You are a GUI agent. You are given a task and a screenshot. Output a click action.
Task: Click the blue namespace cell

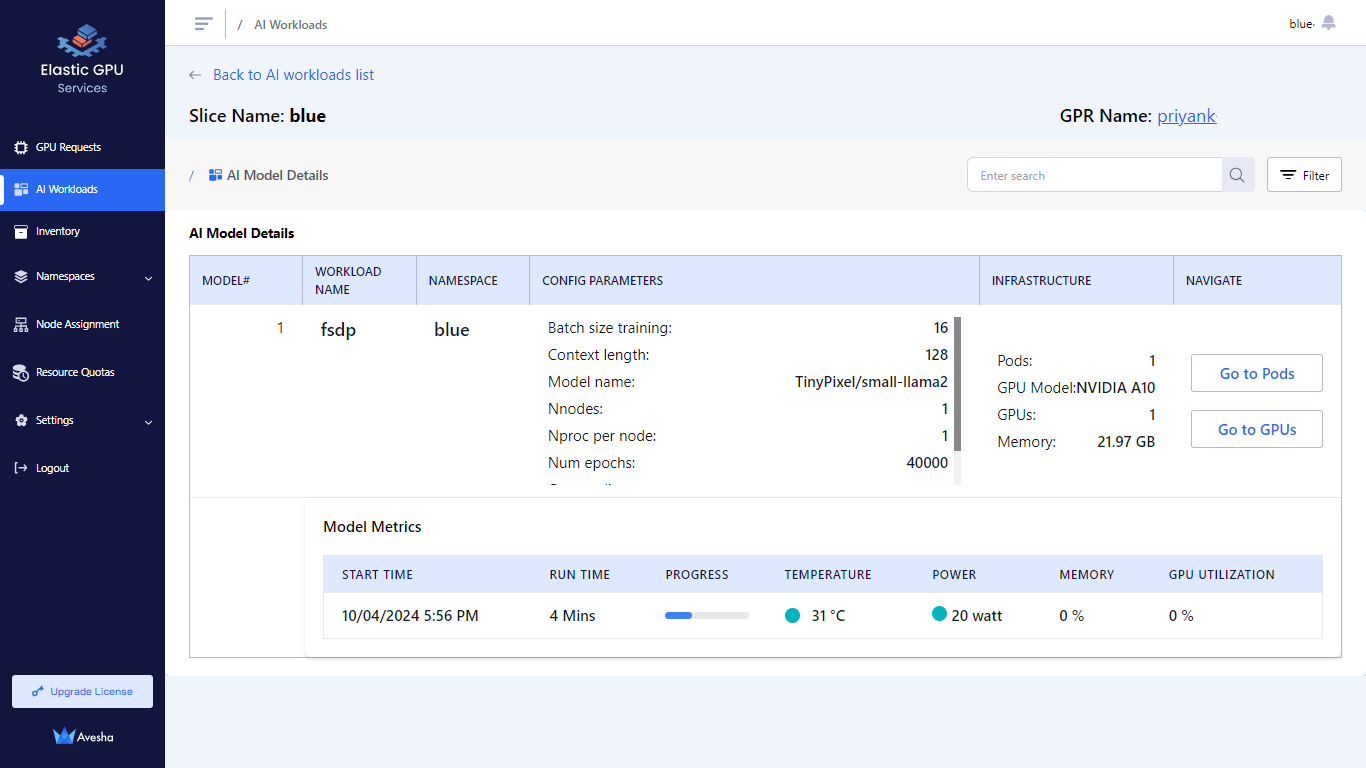click(x=452, y=330)
